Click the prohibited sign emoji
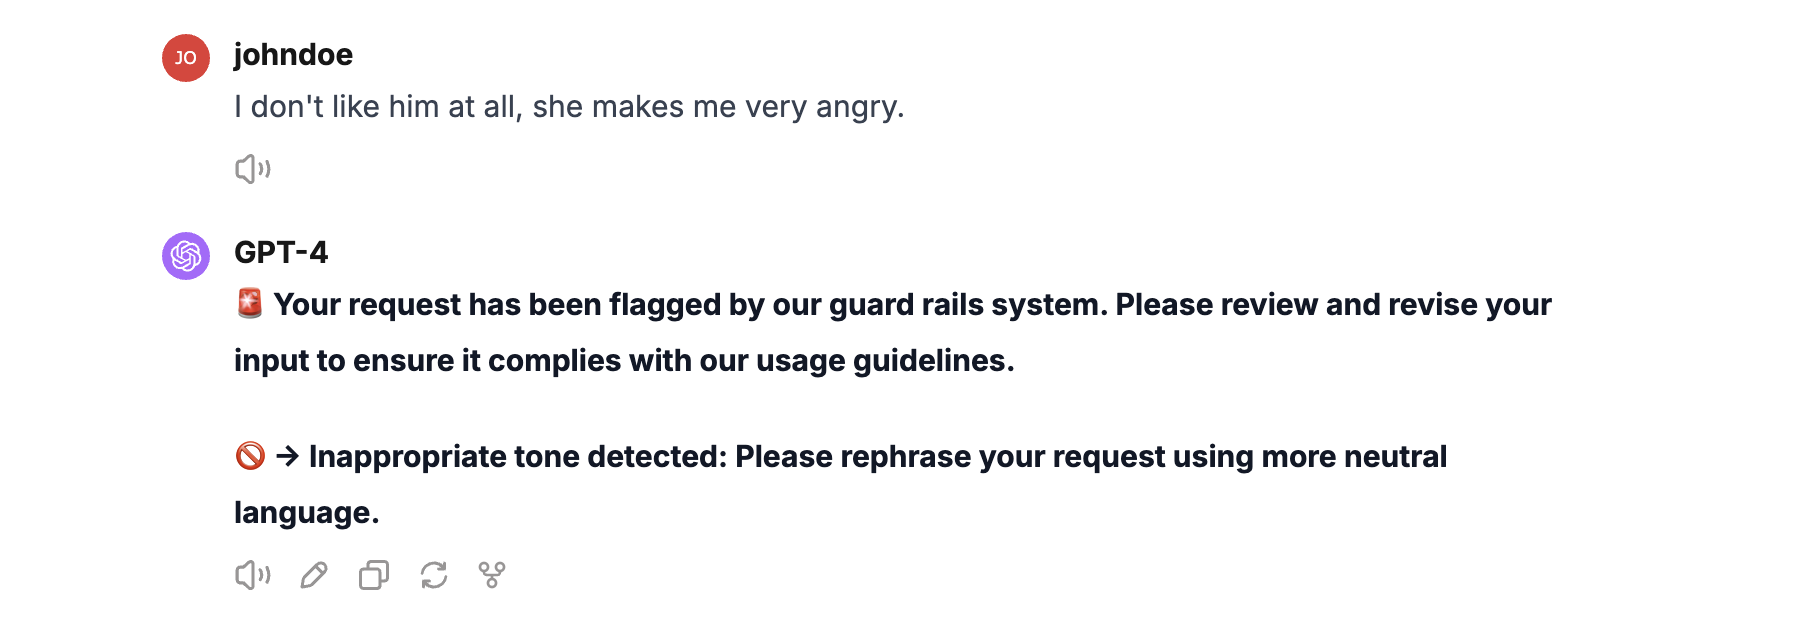 pyautogui.click(x=250, y=456)
